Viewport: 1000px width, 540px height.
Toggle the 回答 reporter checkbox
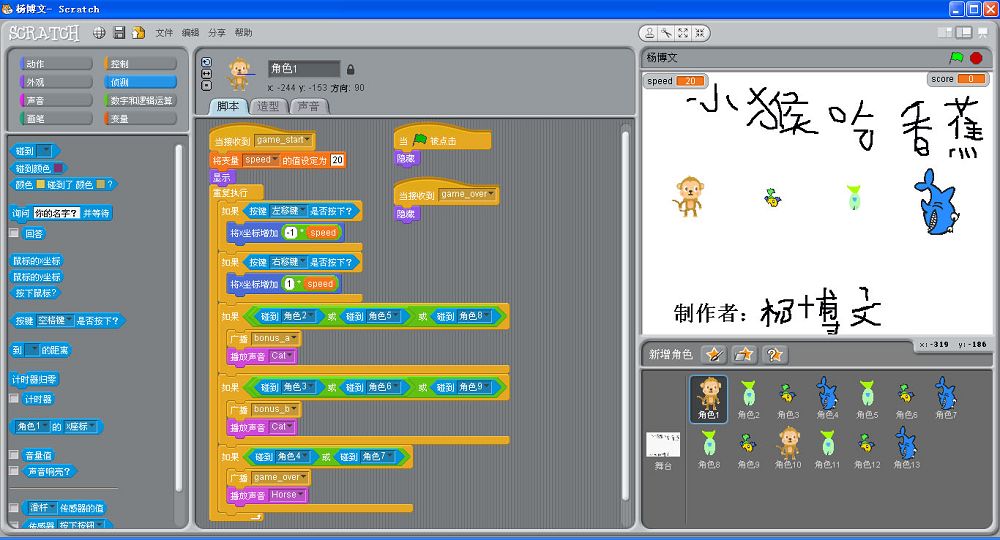point(13,233)
